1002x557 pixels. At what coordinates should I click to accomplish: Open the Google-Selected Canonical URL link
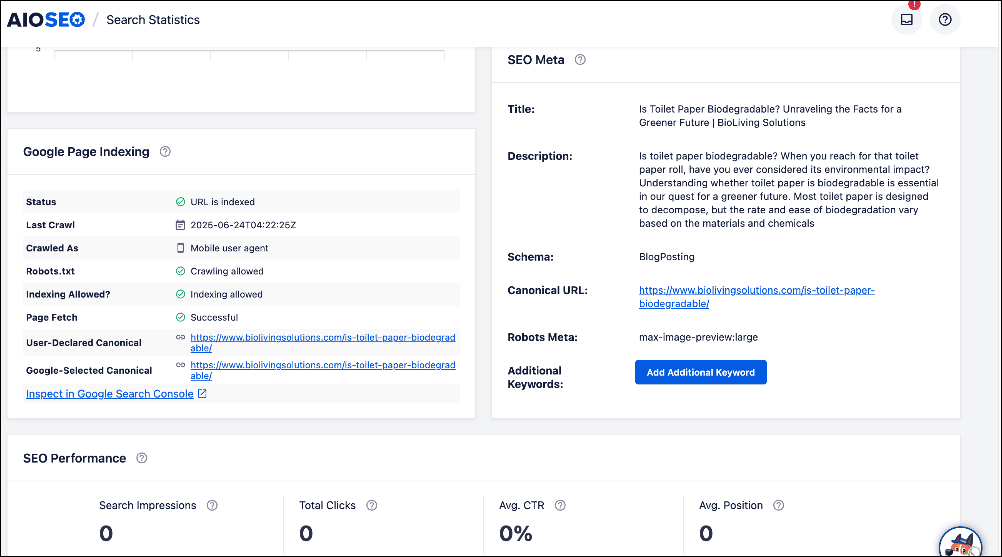click(x=323, y=370)
